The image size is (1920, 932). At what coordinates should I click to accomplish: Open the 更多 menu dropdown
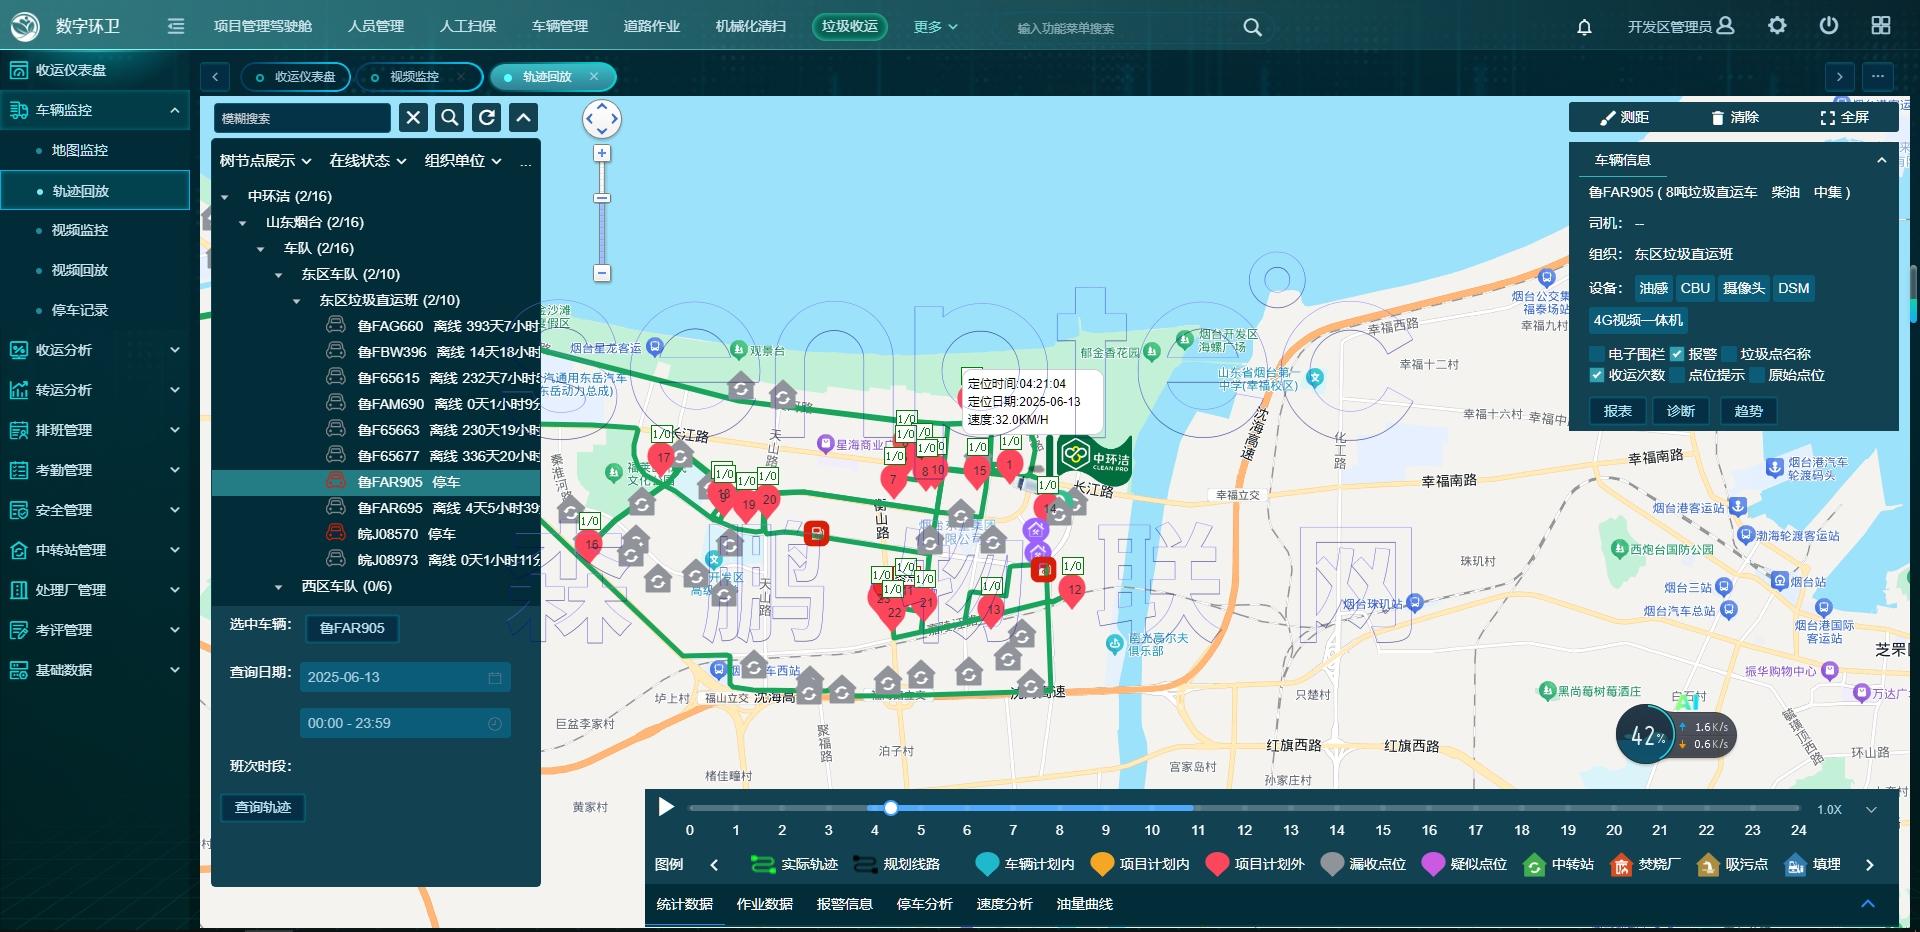pyautogui.click(x=935, y=27)
